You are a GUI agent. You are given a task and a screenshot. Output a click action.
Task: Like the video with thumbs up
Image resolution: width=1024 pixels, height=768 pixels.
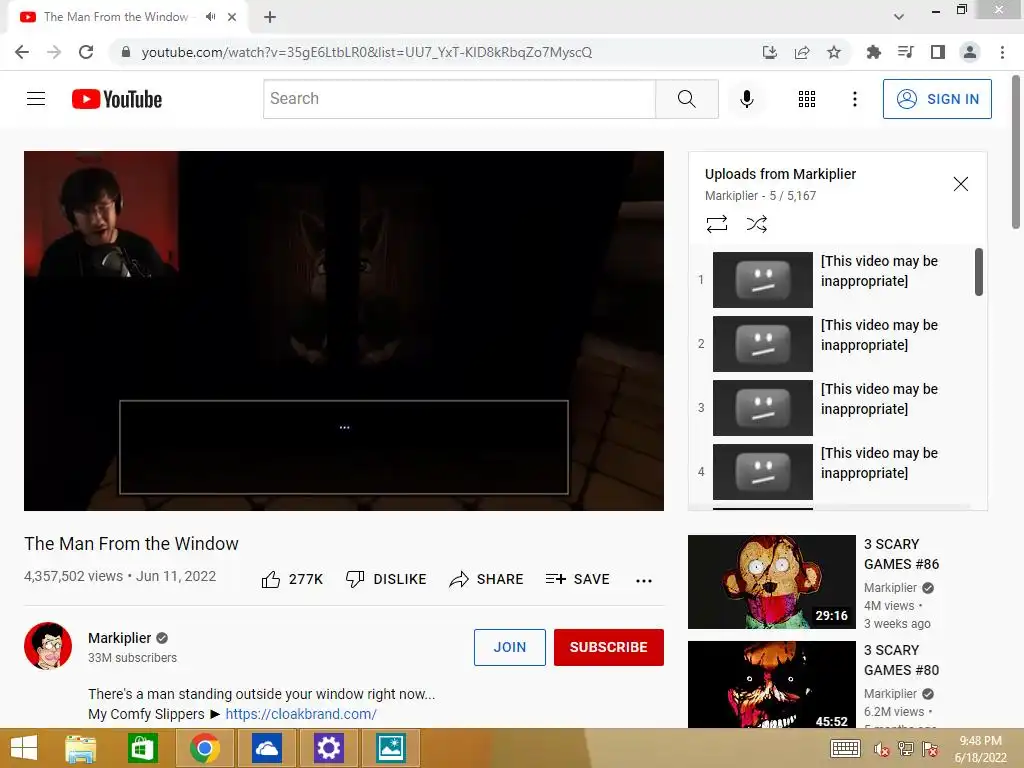pos(292,579)
